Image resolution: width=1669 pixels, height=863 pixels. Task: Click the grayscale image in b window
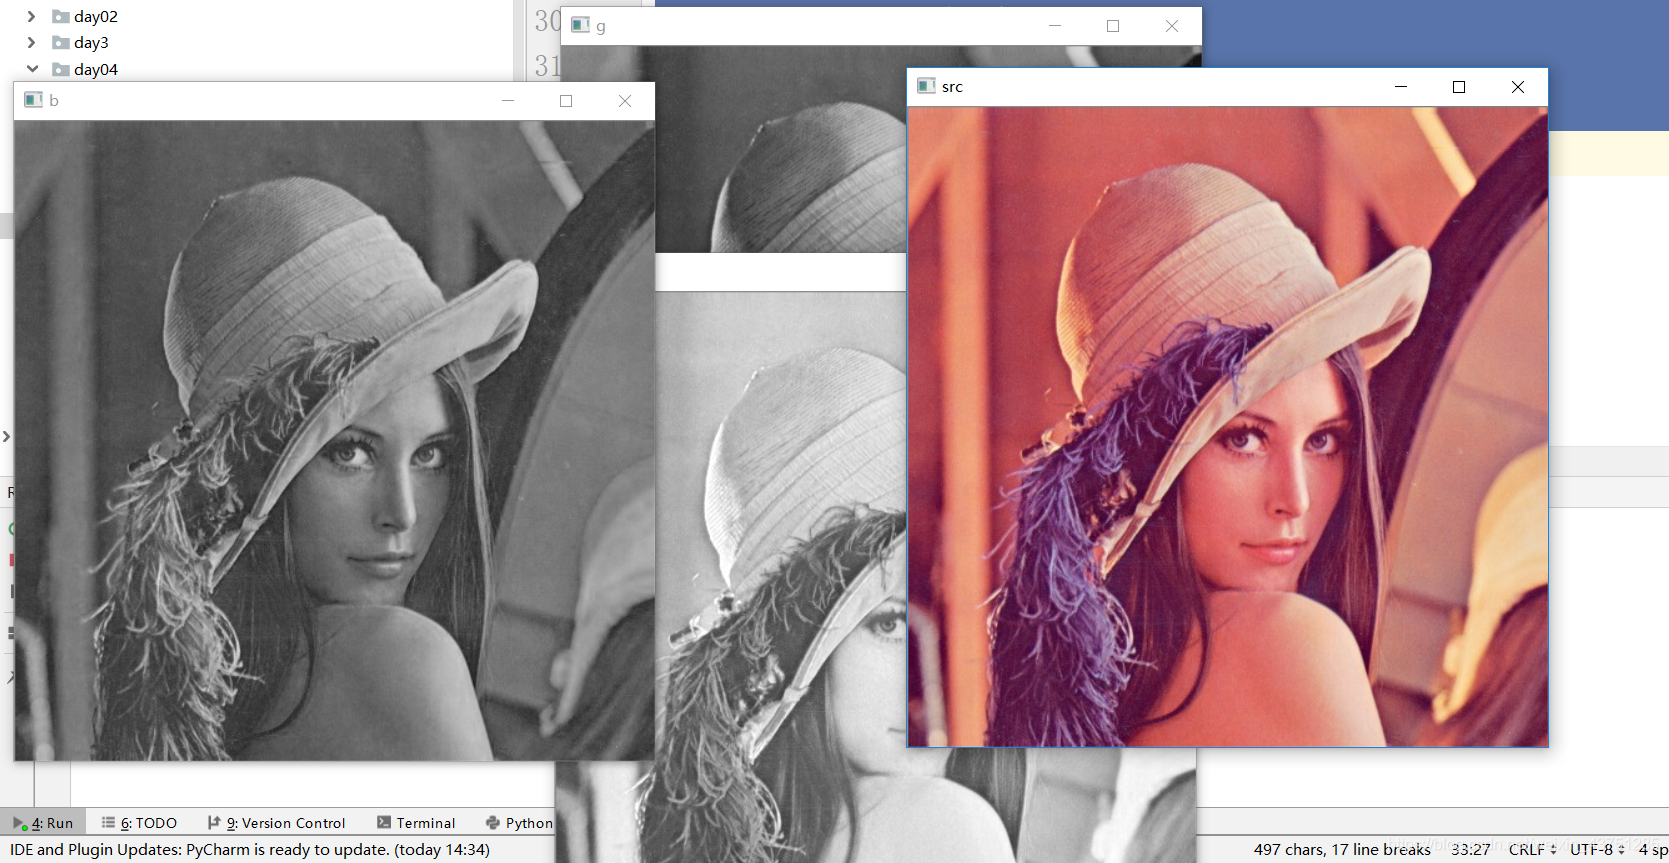334,441
